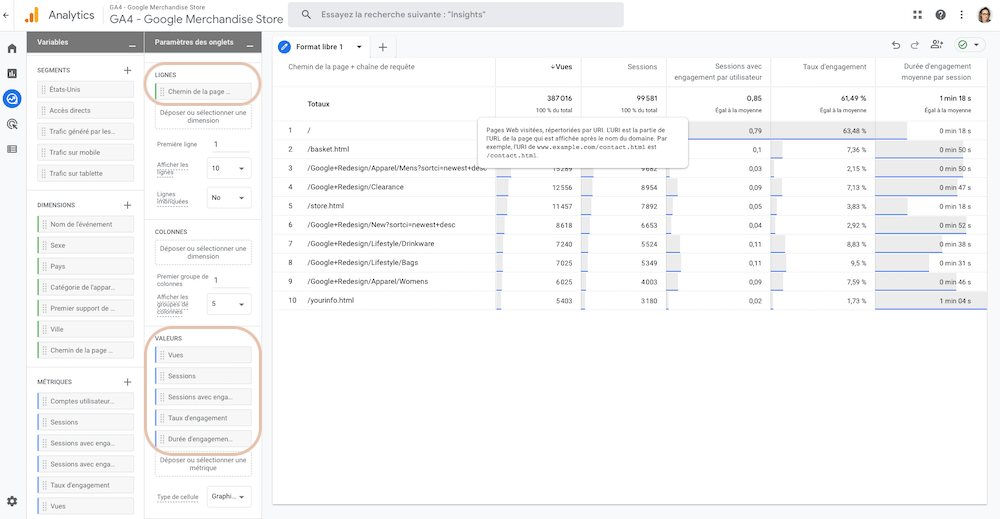Open Type de cellule dropdown
Viewport: 1000px width, 519px height.
[228, 497]
